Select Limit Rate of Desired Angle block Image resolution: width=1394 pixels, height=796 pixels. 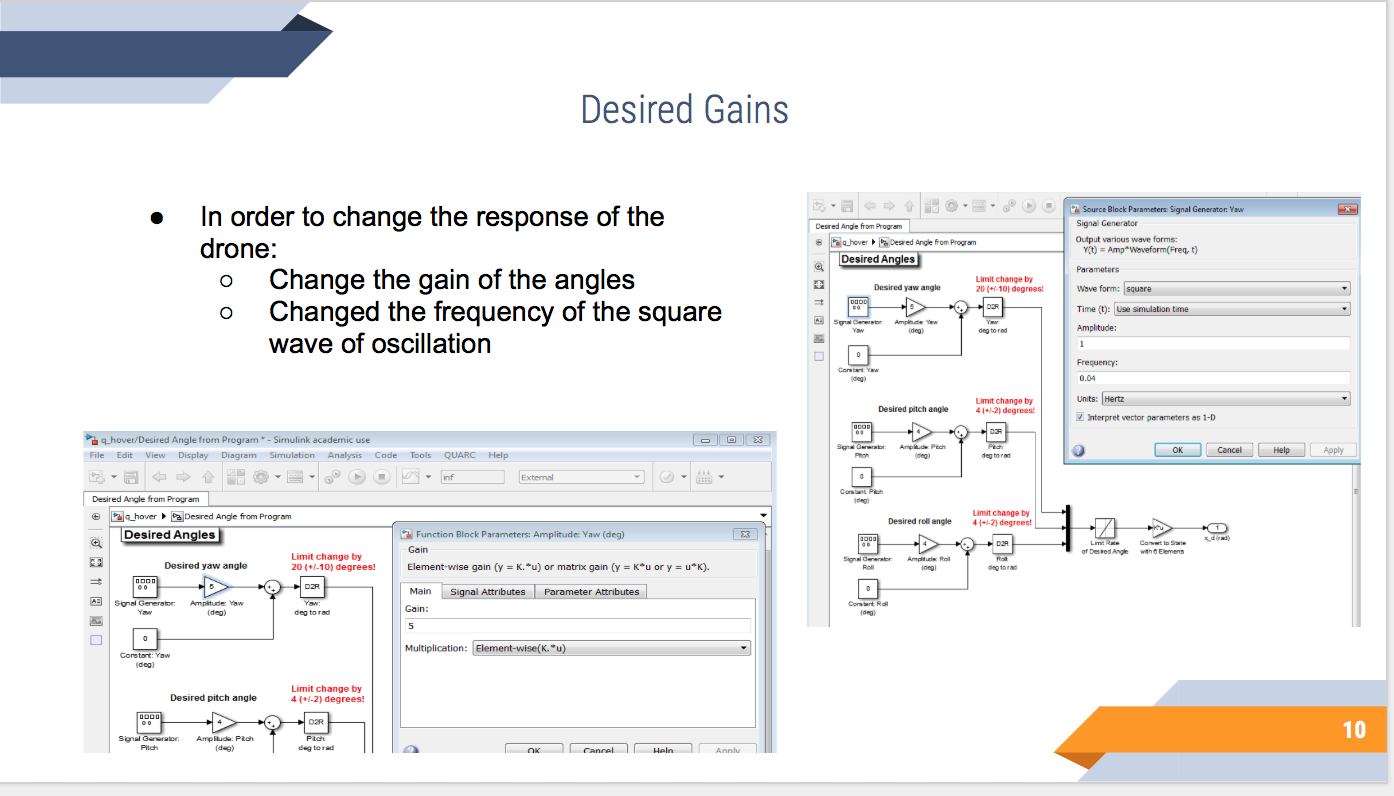point(1105,528)
